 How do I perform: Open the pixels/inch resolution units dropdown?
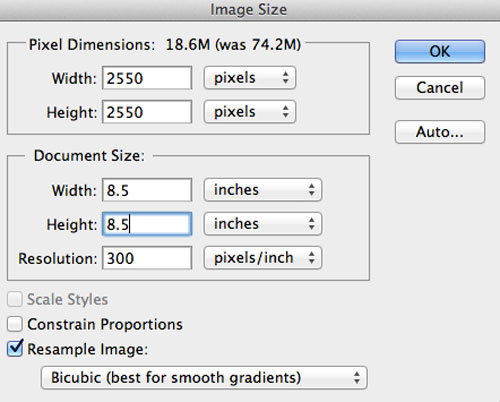pyautogui.click(x=263, y=258)
